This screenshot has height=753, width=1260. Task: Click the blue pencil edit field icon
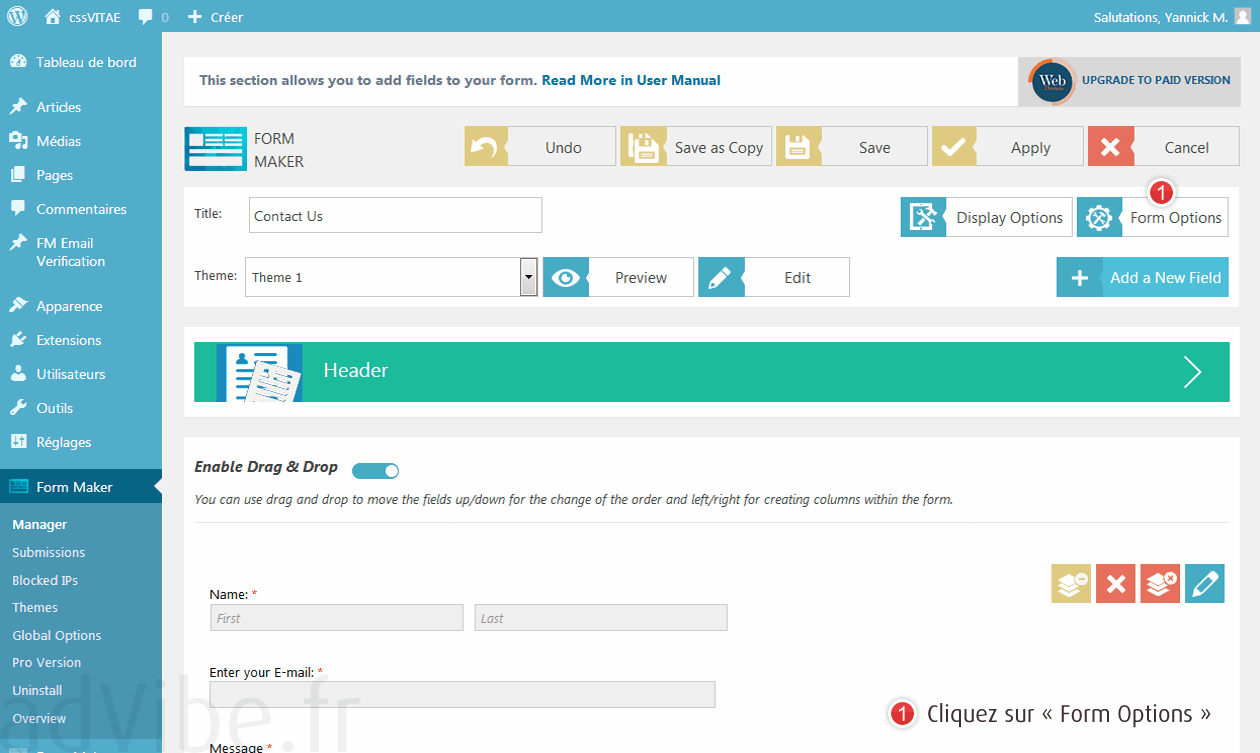tap(1204, 583)
